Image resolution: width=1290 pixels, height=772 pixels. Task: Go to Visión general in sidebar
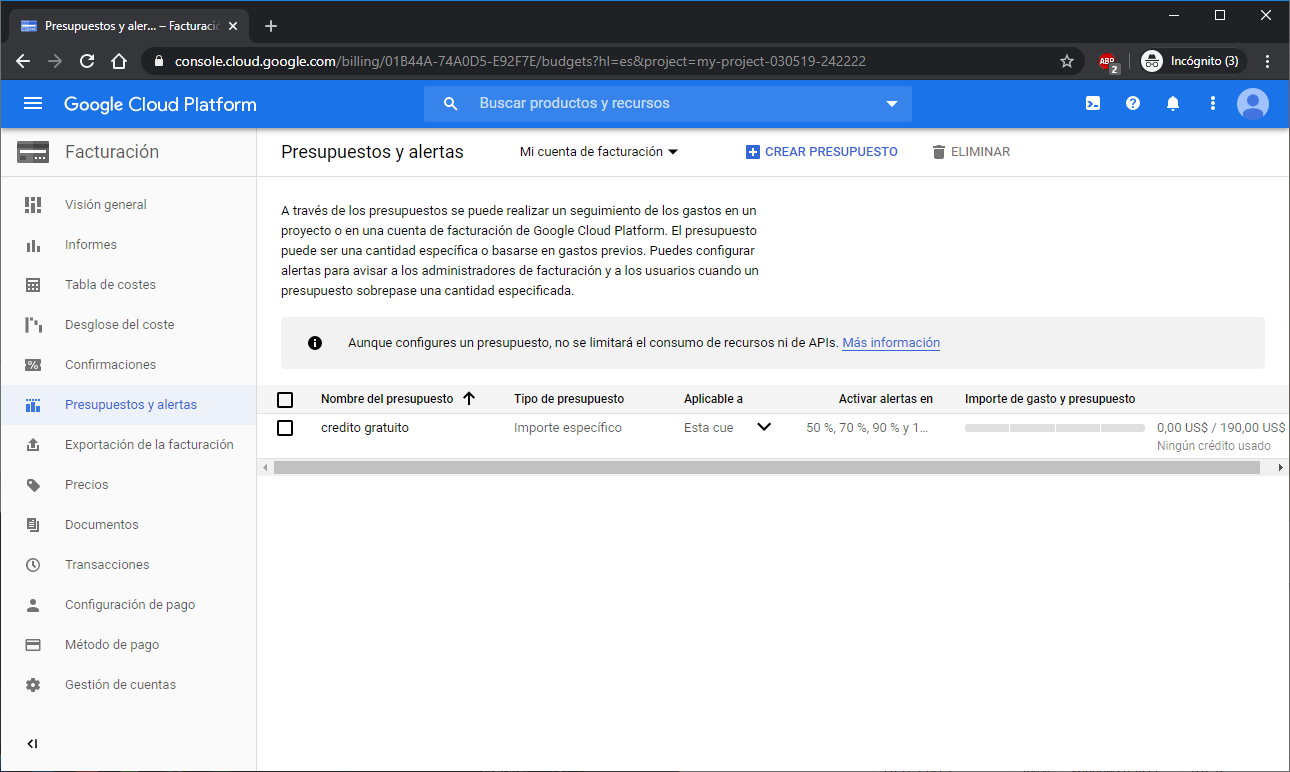pos(106,205)
